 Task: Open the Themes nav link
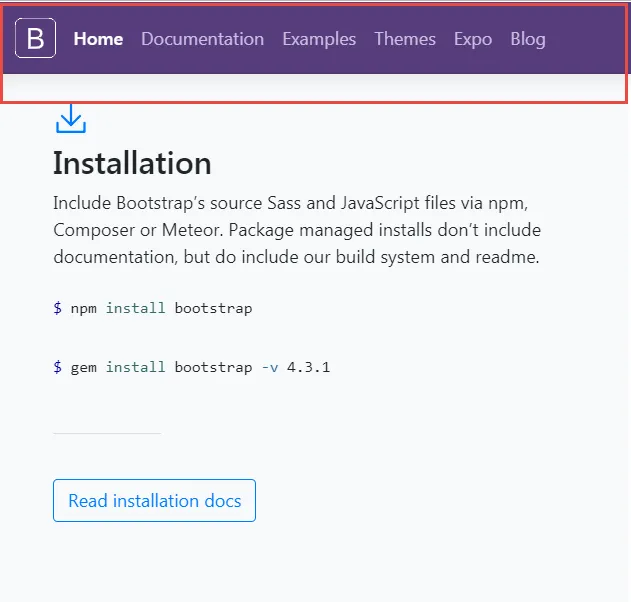[405, 39]
